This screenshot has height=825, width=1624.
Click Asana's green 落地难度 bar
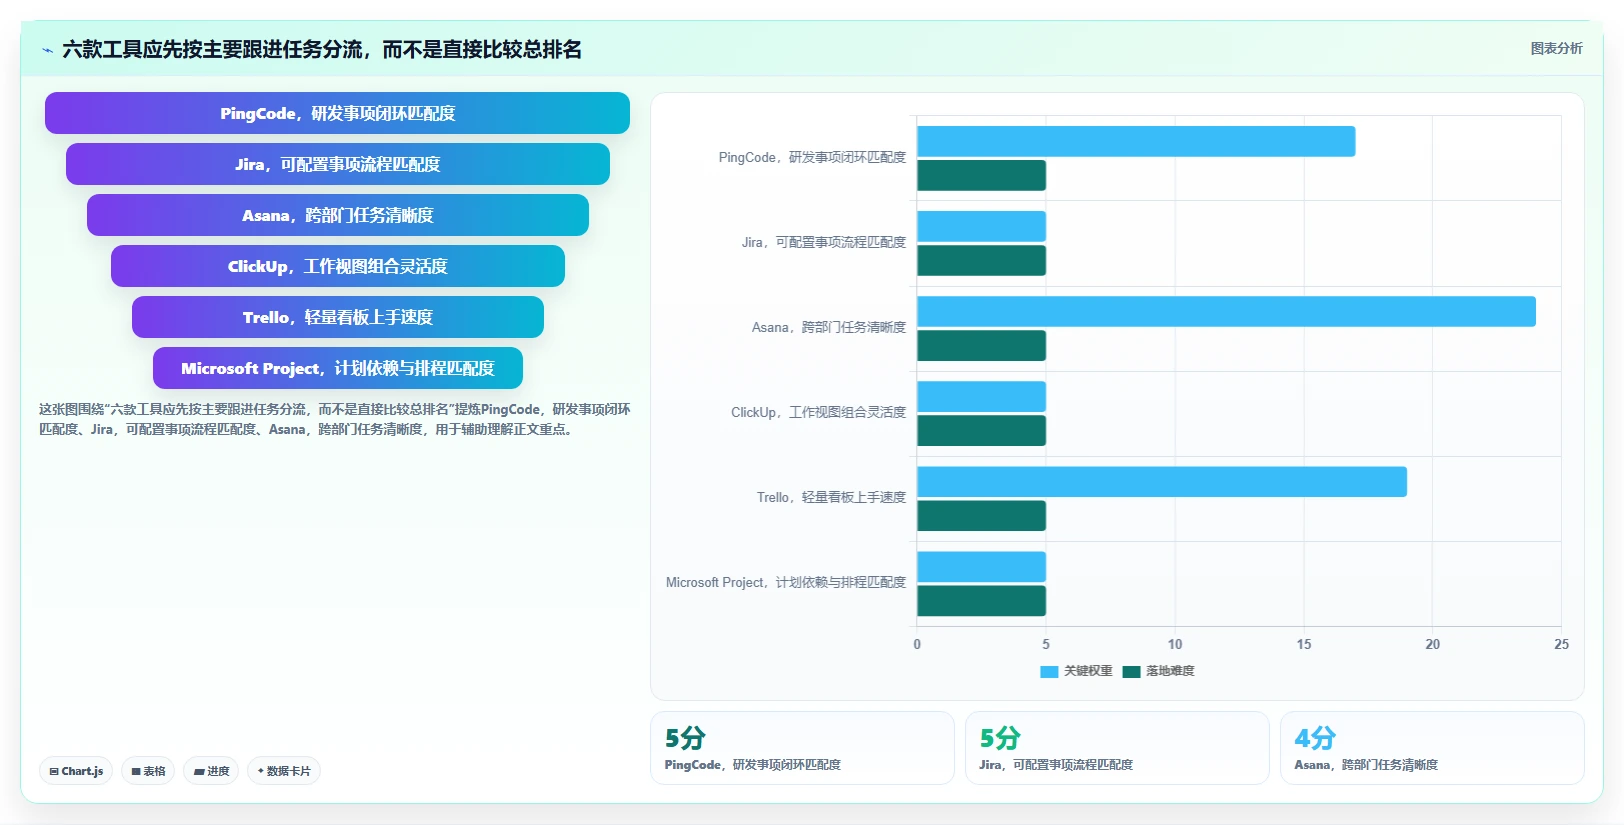click(x=981, y=345)
